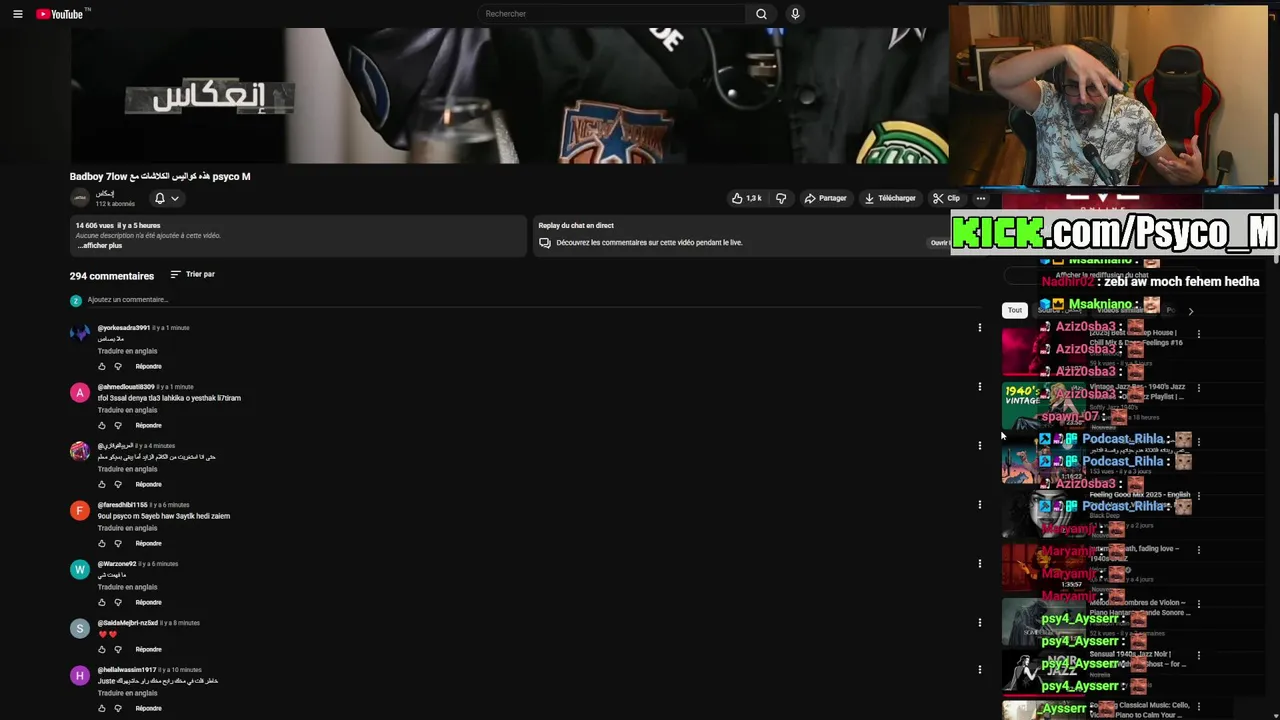The image size is (1280, 720).
Task: Open options menu for @yorkesadra3991 comment
Action: pos(980,328)
